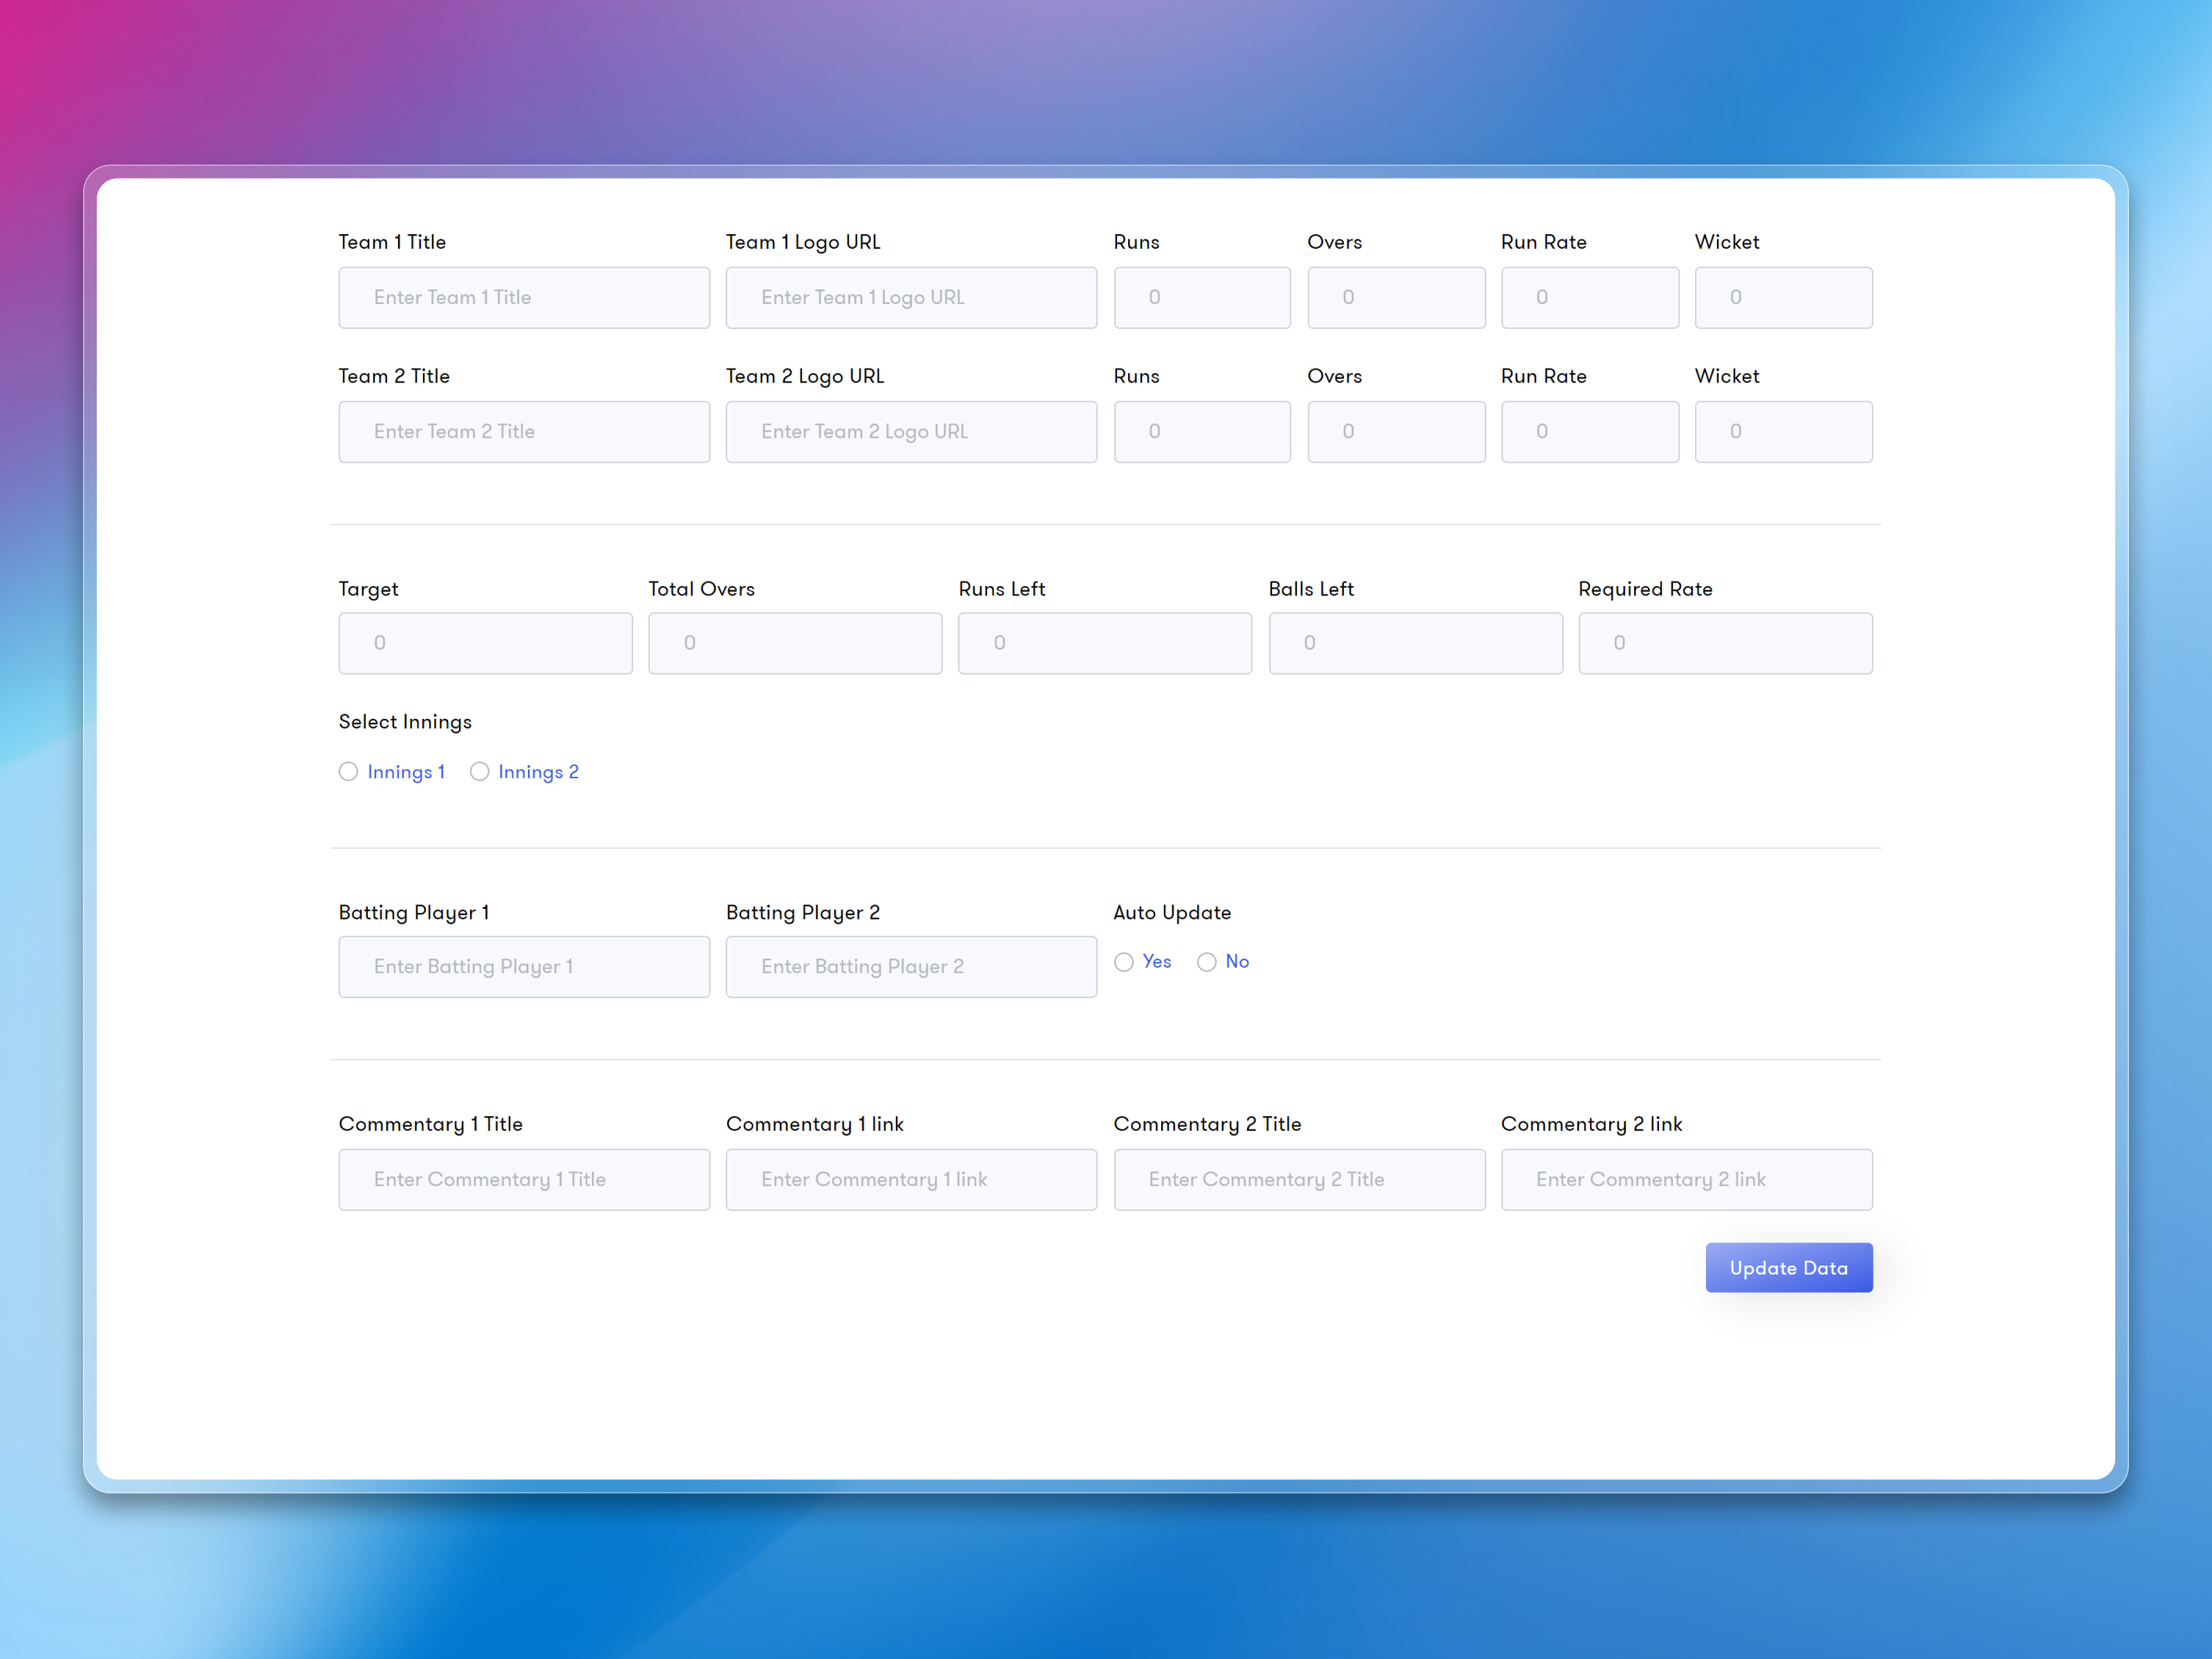
Task: Click the Team 1 Title input field
Action: [x=523, y=297]
